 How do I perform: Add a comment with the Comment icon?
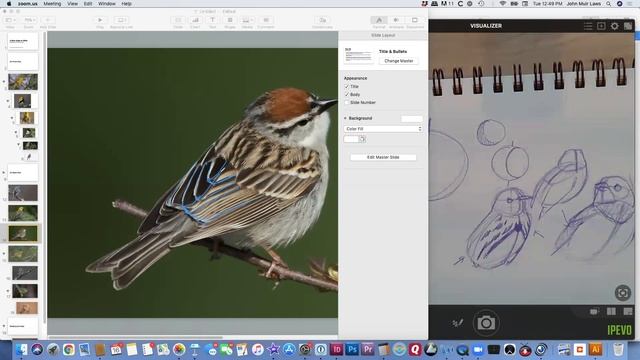266,20
